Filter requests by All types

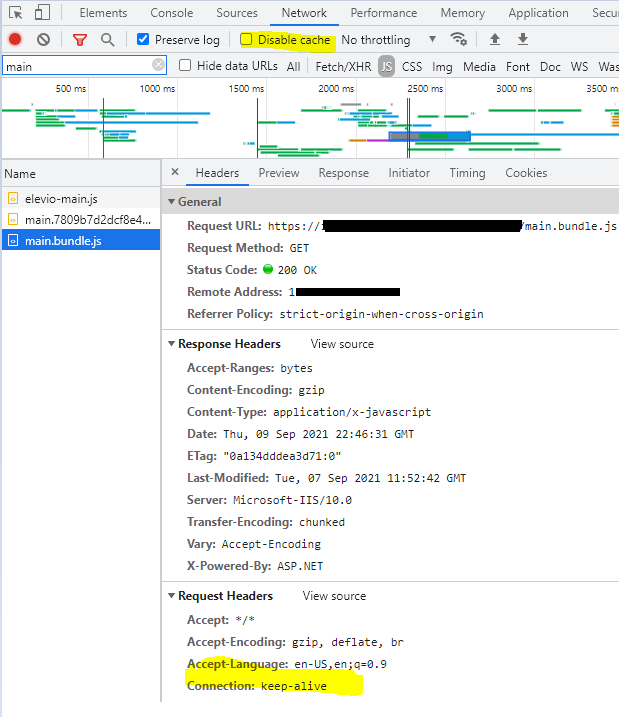[293, 67]
